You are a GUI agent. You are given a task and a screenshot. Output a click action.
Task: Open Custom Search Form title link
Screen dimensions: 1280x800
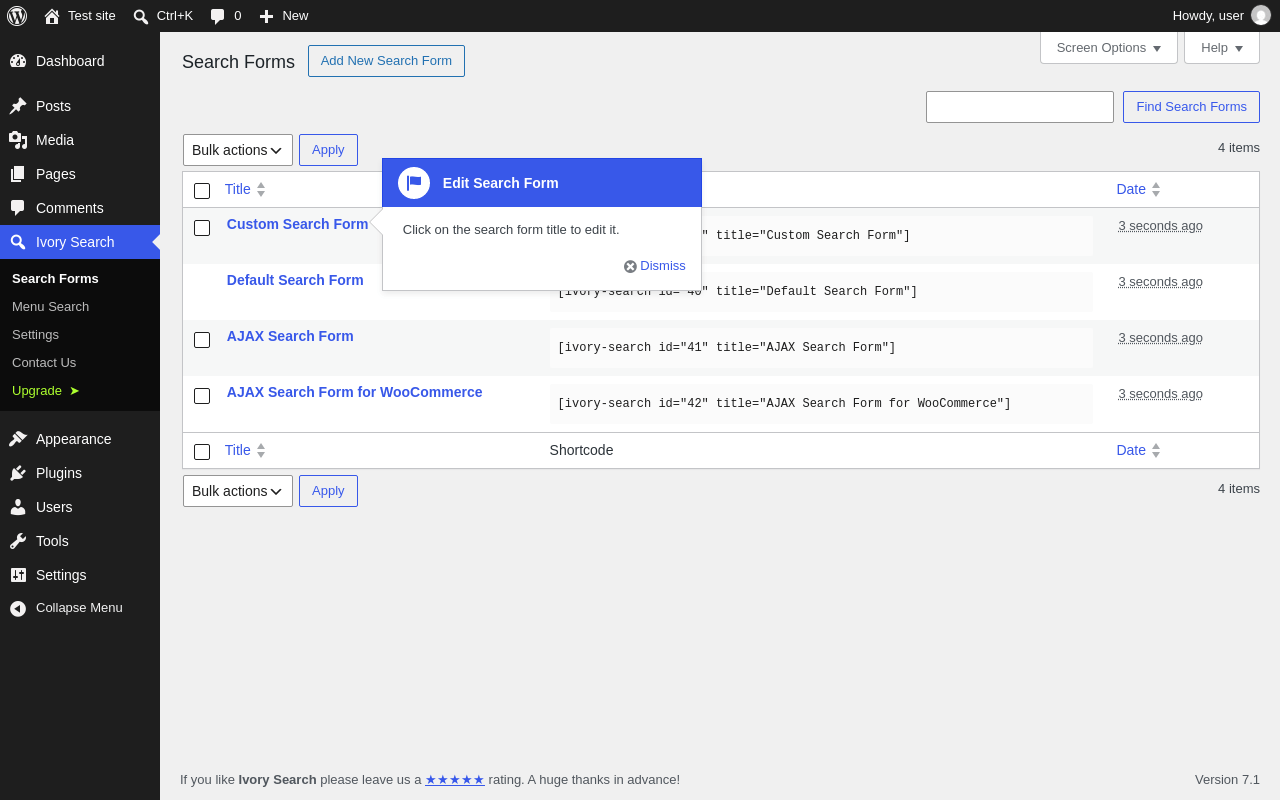click(x=298, y=224)
